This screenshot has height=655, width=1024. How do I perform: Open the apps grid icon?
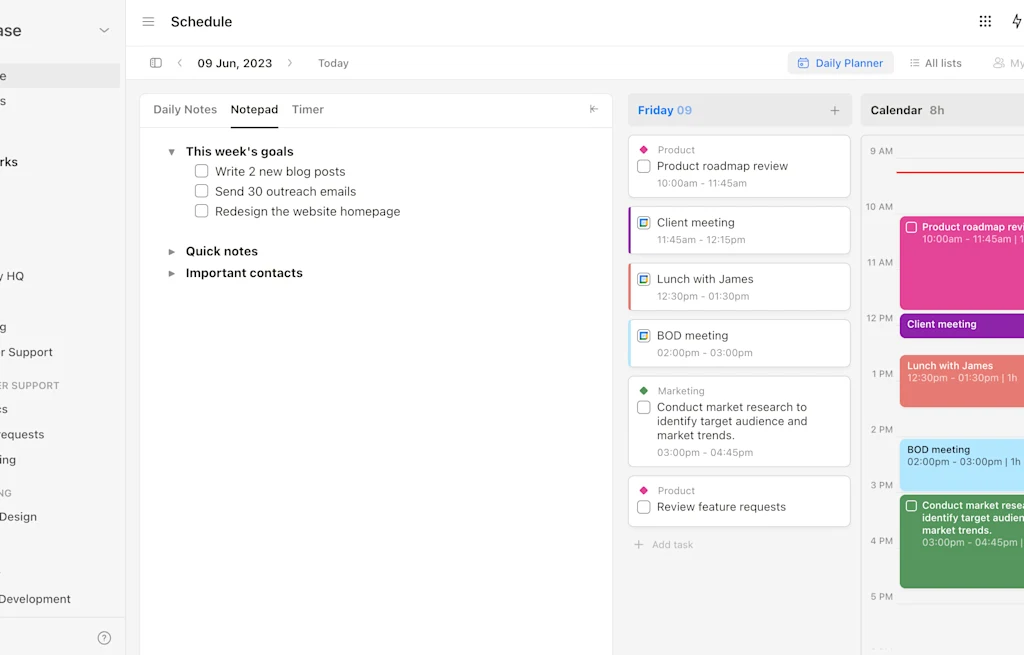coord(985,22)
